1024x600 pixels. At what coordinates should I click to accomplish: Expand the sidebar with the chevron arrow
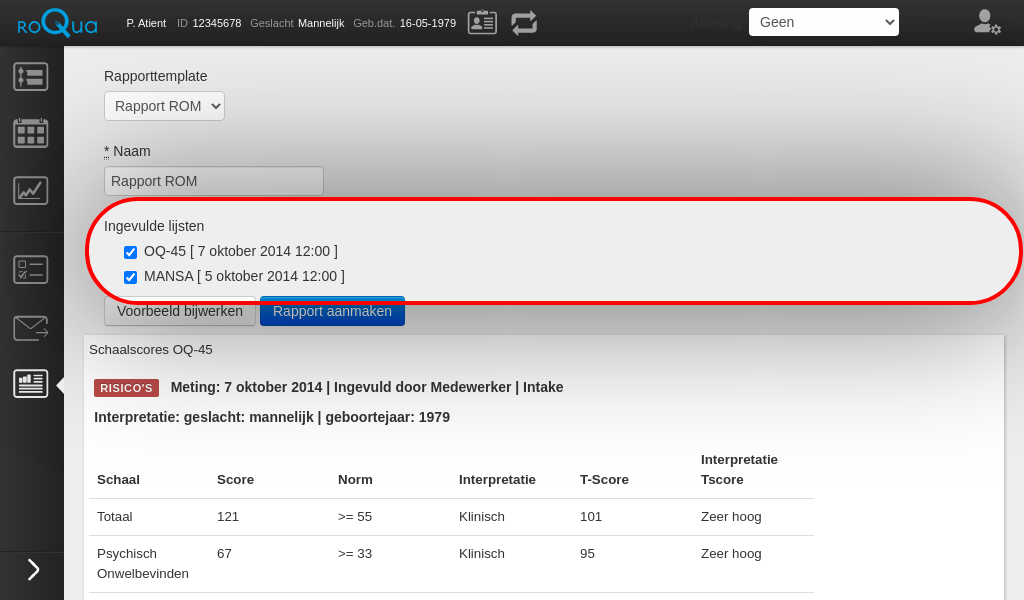pos(33,570)
